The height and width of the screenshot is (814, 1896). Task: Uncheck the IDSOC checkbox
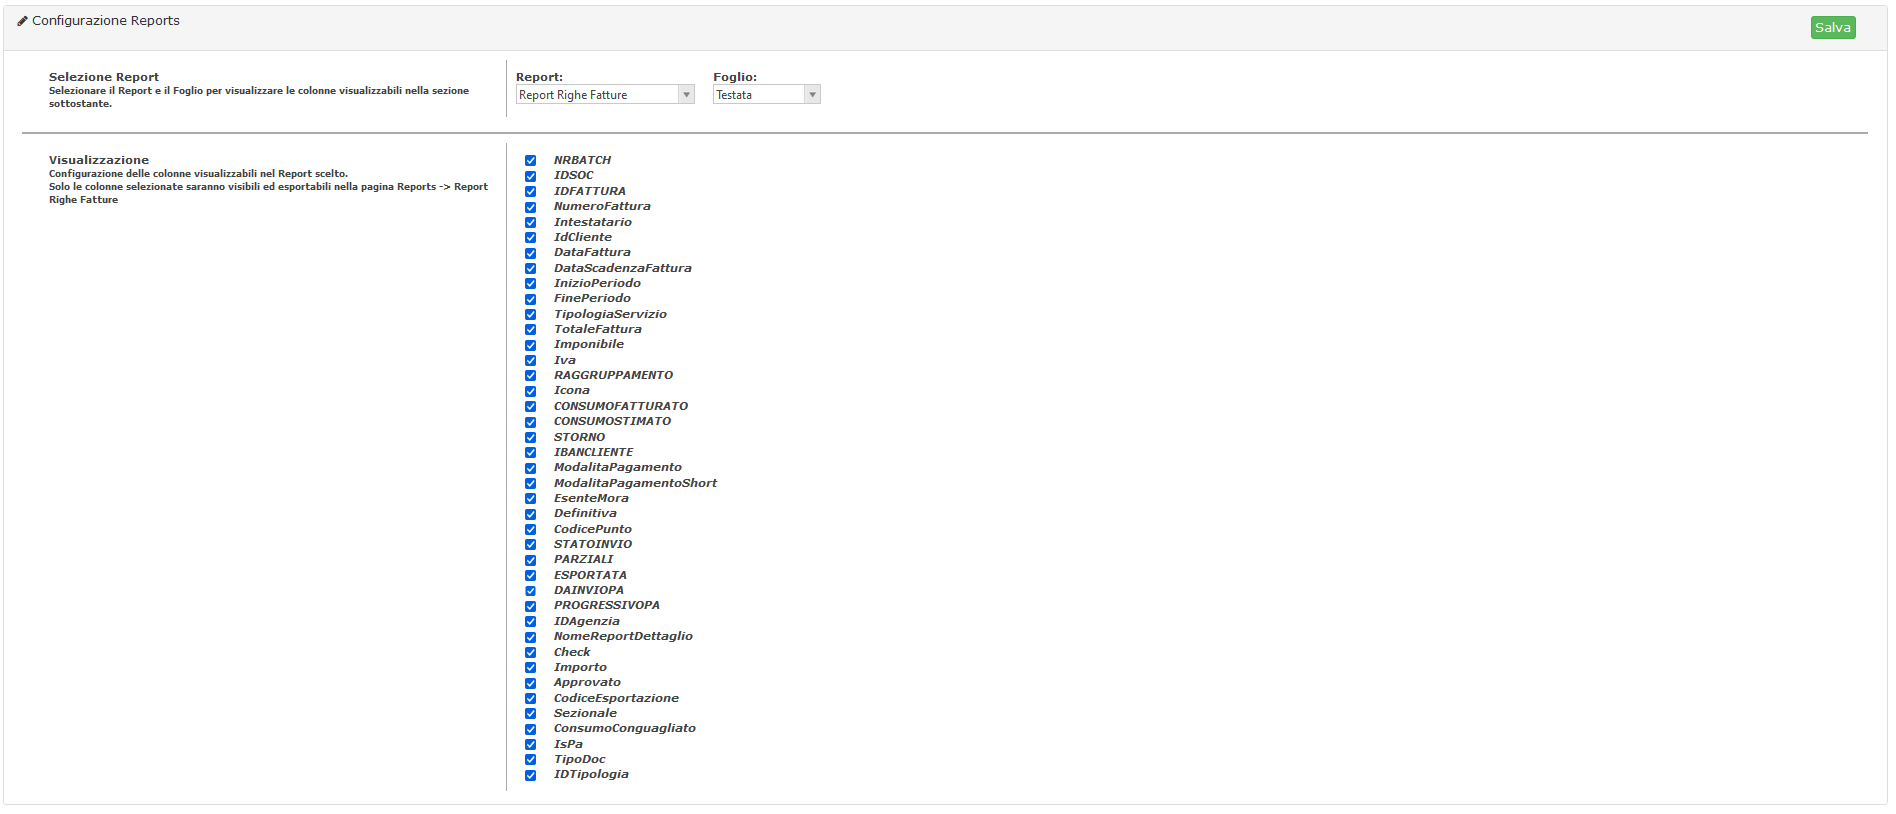coord(530,176)
